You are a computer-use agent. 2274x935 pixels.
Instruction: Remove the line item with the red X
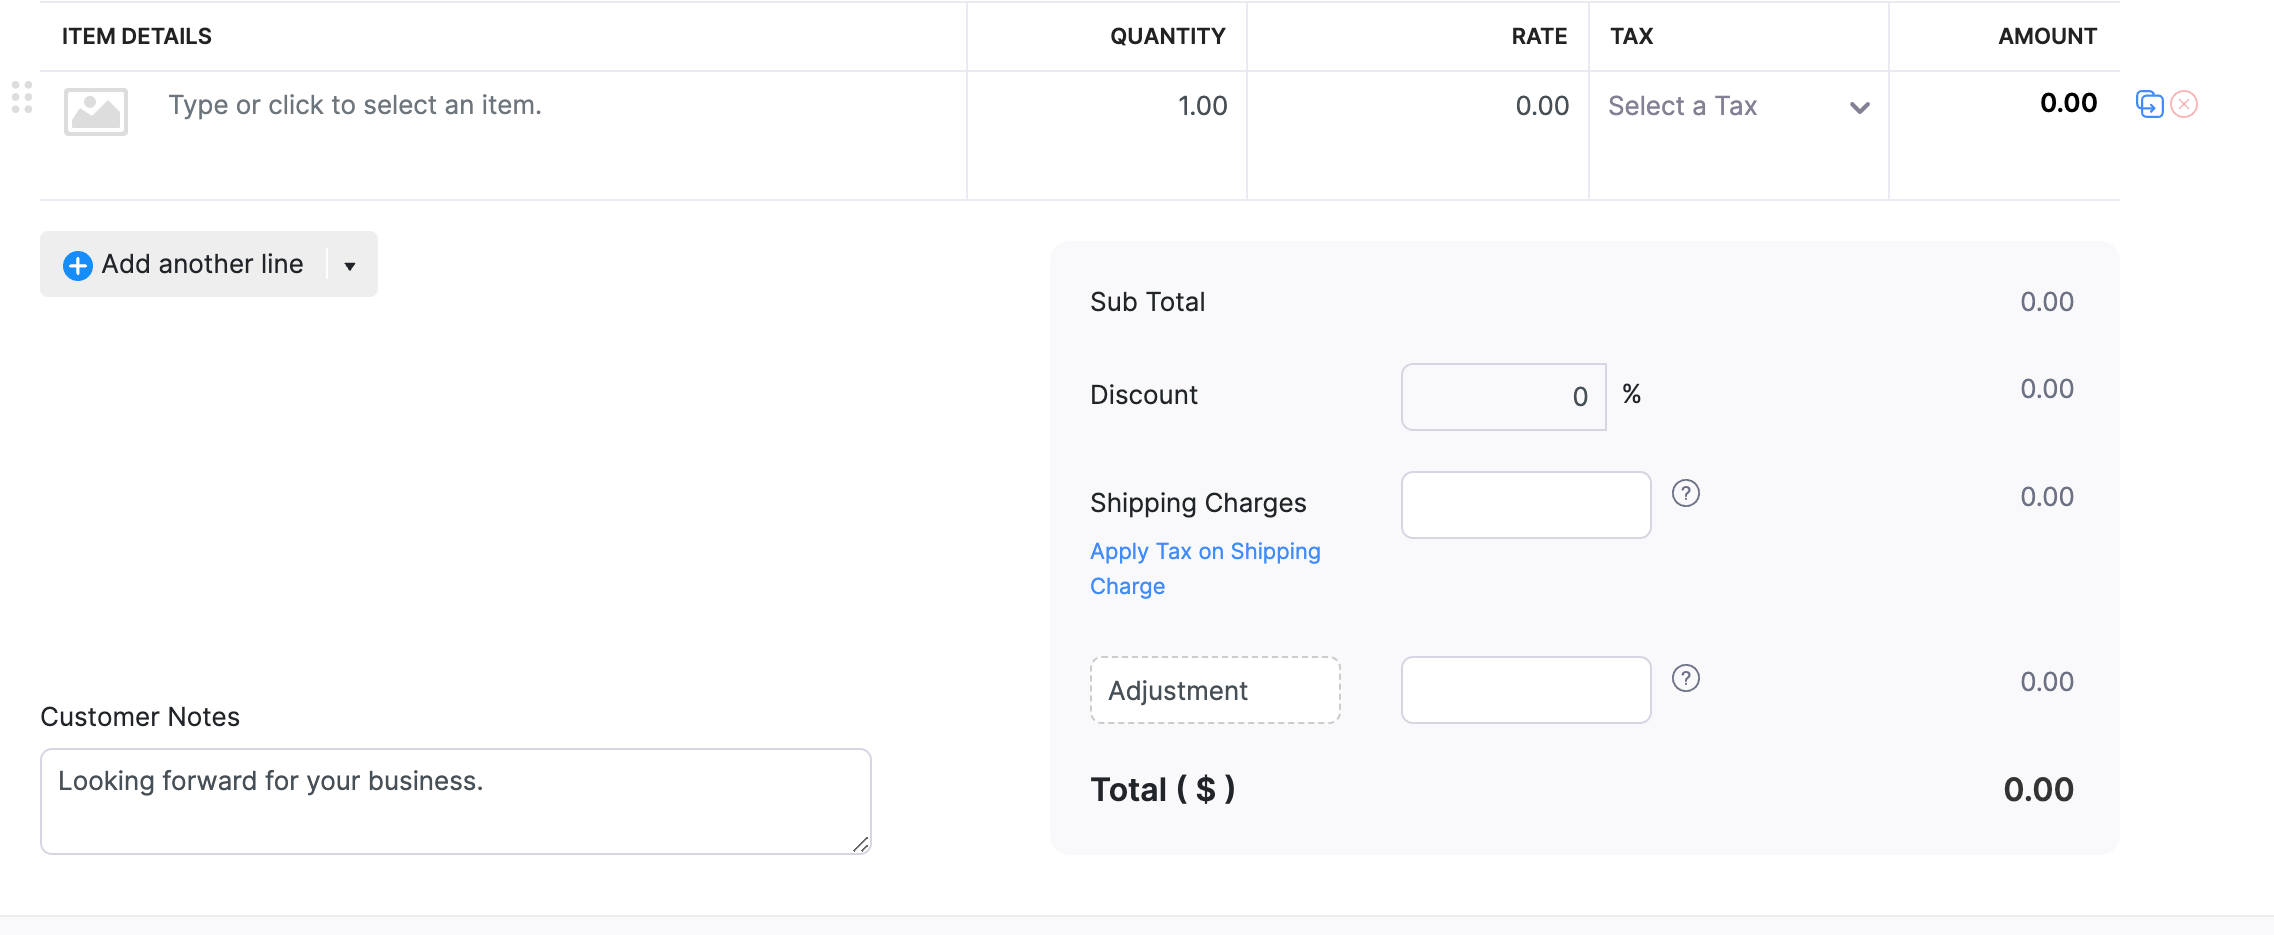tap(2185, 104)
